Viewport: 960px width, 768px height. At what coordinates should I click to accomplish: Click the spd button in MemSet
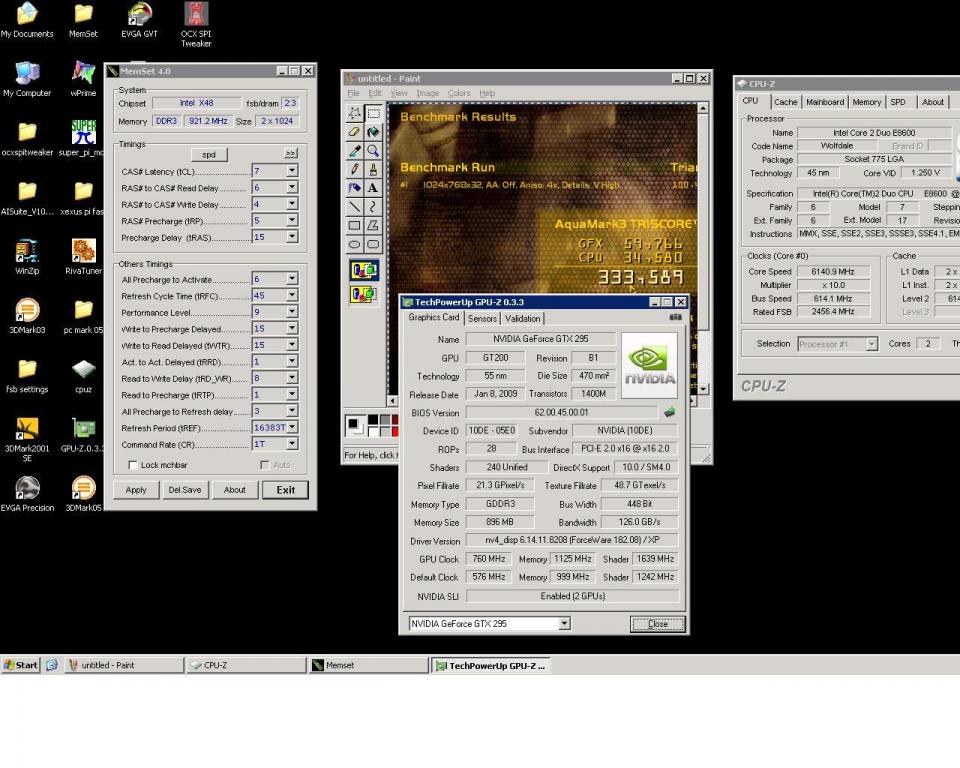click(x=209, y=154)
